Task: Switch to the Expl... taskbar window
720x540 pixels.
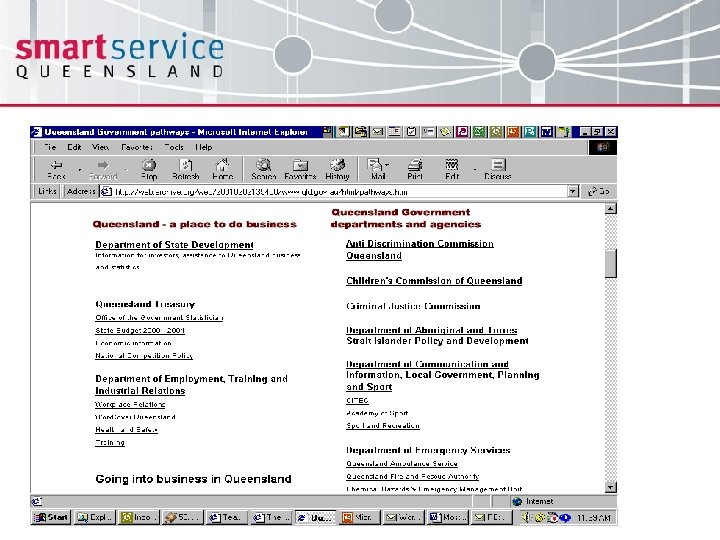Action: (x=94, y=518)
